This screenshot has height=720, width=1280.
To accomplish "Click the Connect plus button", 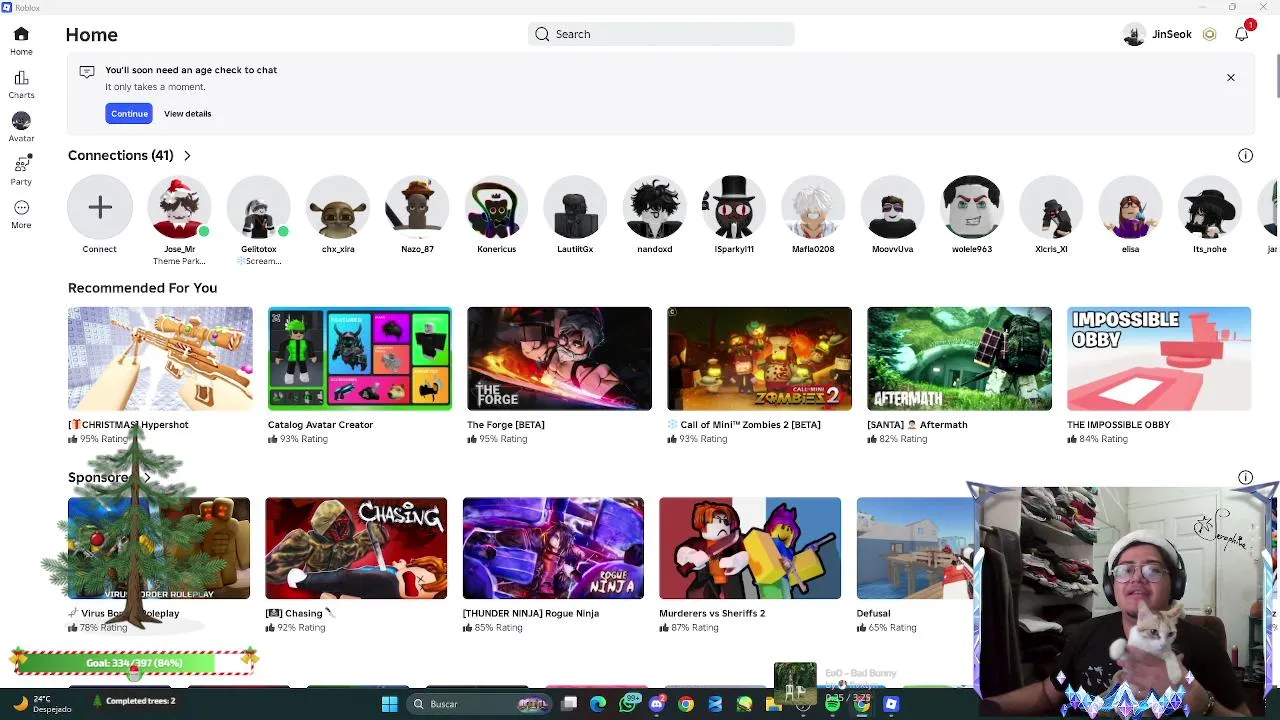I will point(100,207).
